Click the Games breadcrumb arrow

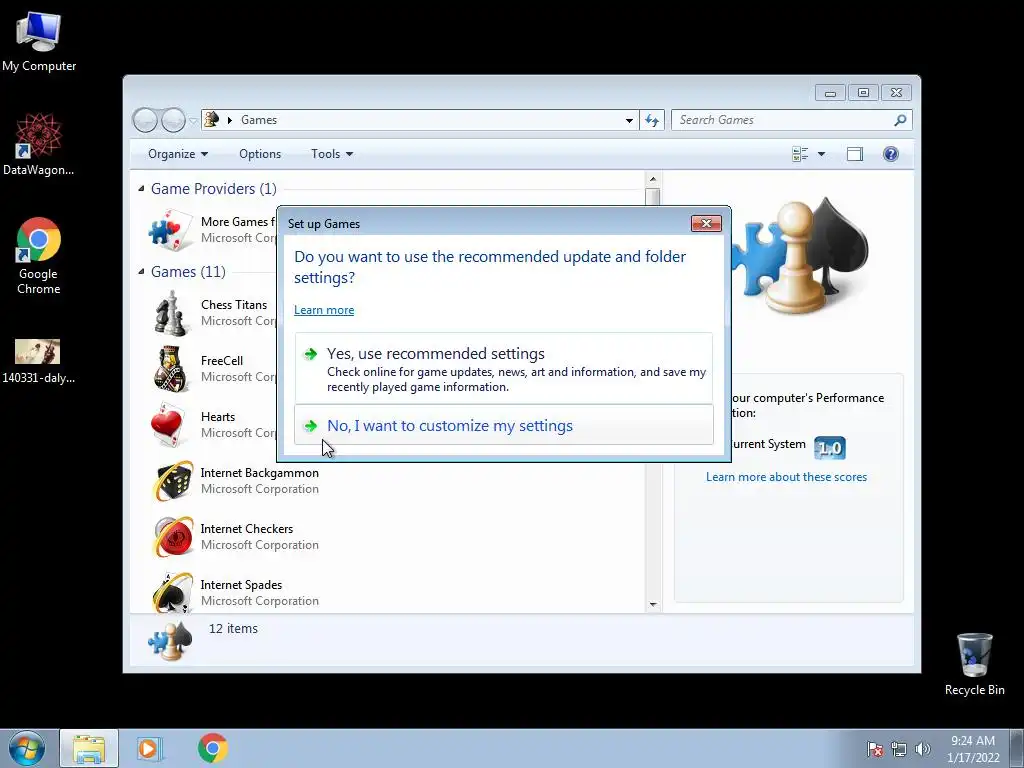(230, 120)
